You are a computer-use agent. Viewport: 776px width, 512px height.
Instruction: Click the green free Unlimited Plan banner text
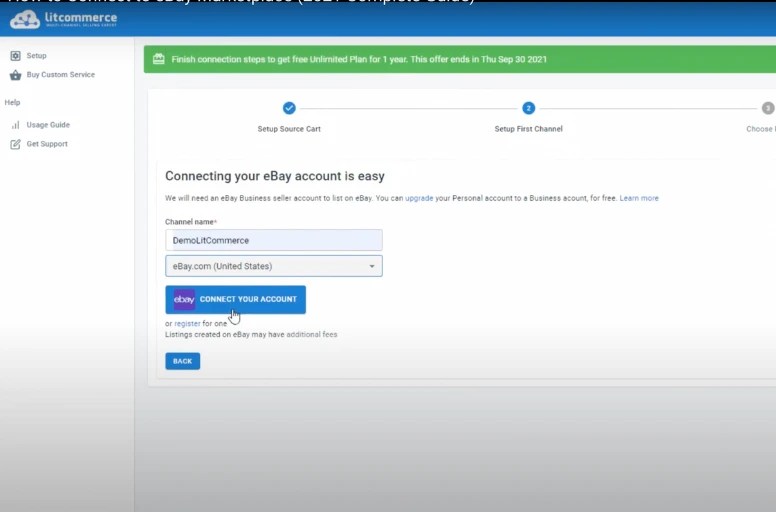click(359, 59)
